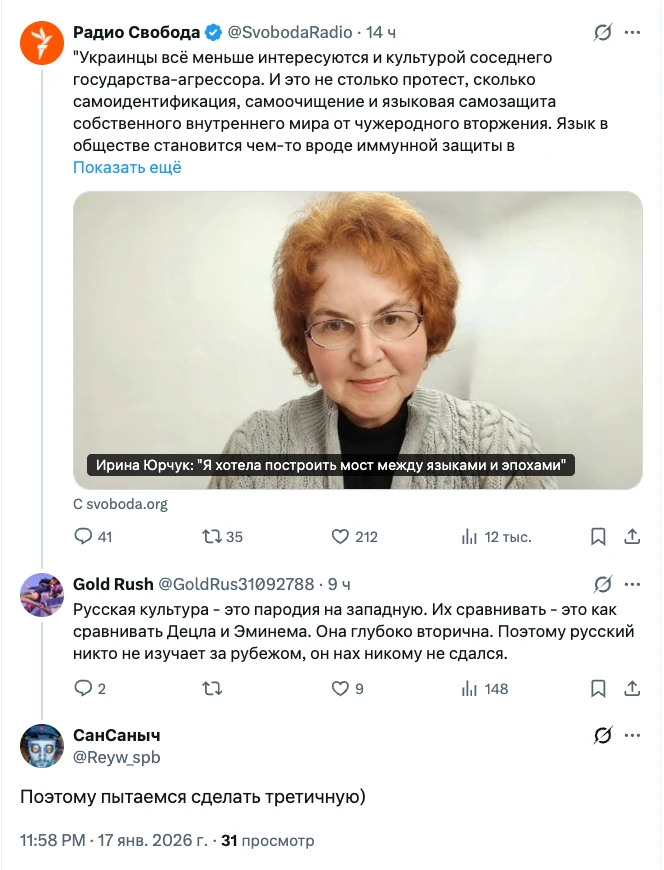Open Grok icon on Радио Свобода post
664x870 pixels.
602,33
